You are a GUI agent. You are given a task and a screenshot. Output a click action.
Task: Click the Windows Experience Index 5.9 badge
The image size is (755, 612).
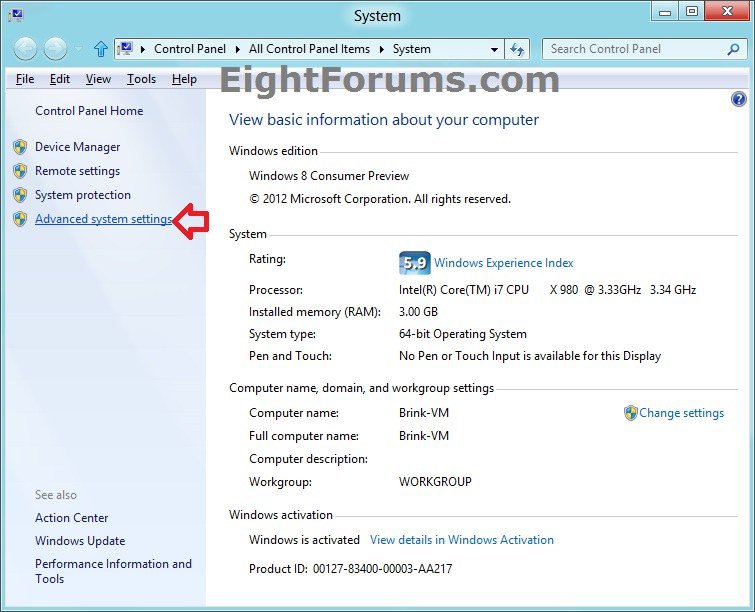(x=414, y=263)
